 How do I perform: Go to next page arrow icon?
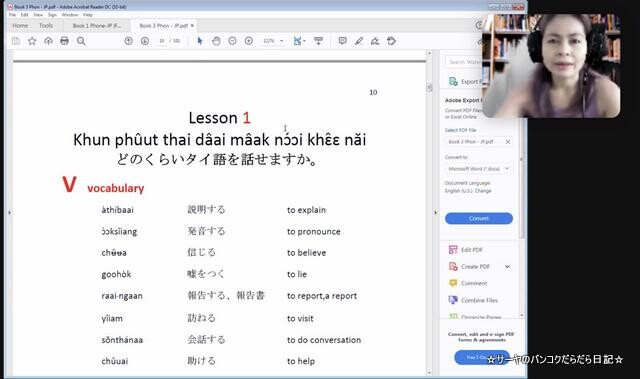pyautogui.click(x=145, y=41)
